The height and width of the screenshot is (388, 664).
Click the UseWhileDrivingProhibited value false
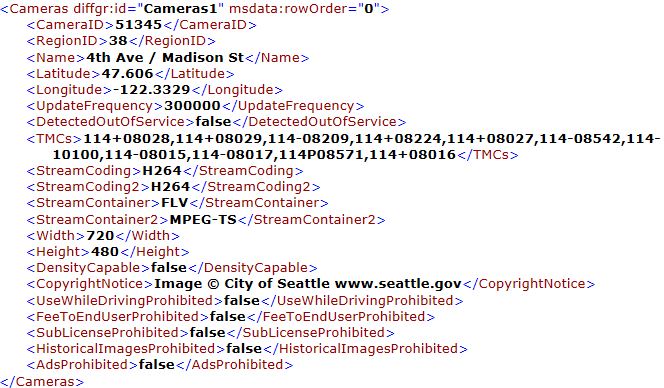(241, 300)
